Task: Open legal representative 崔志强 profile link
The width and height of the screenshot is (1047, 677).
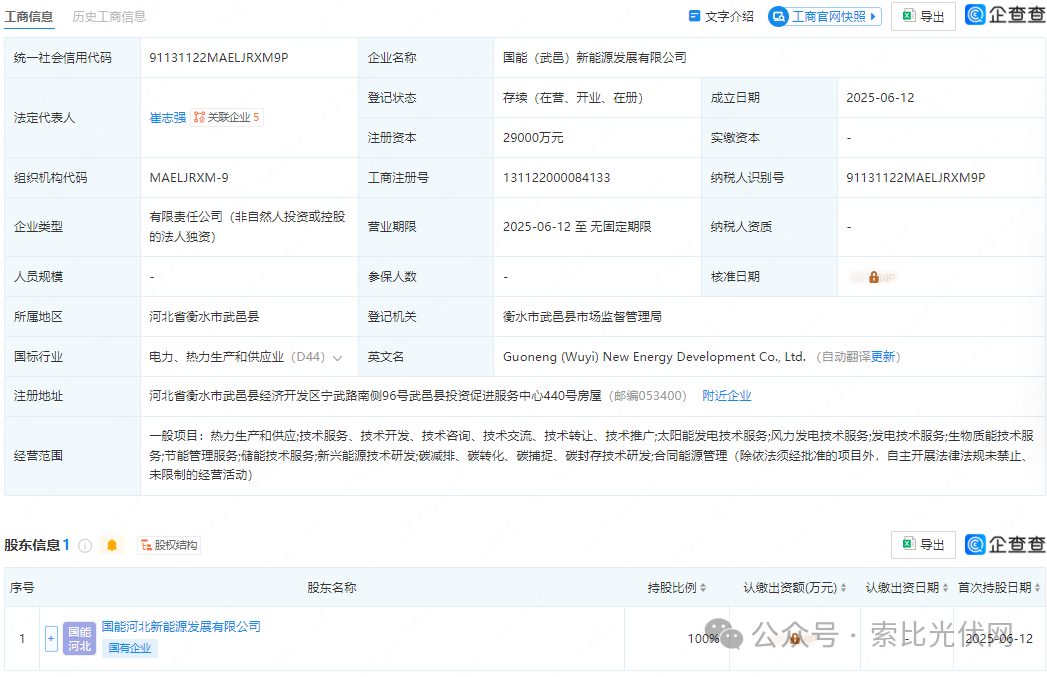Action: (x=167, y=117)
